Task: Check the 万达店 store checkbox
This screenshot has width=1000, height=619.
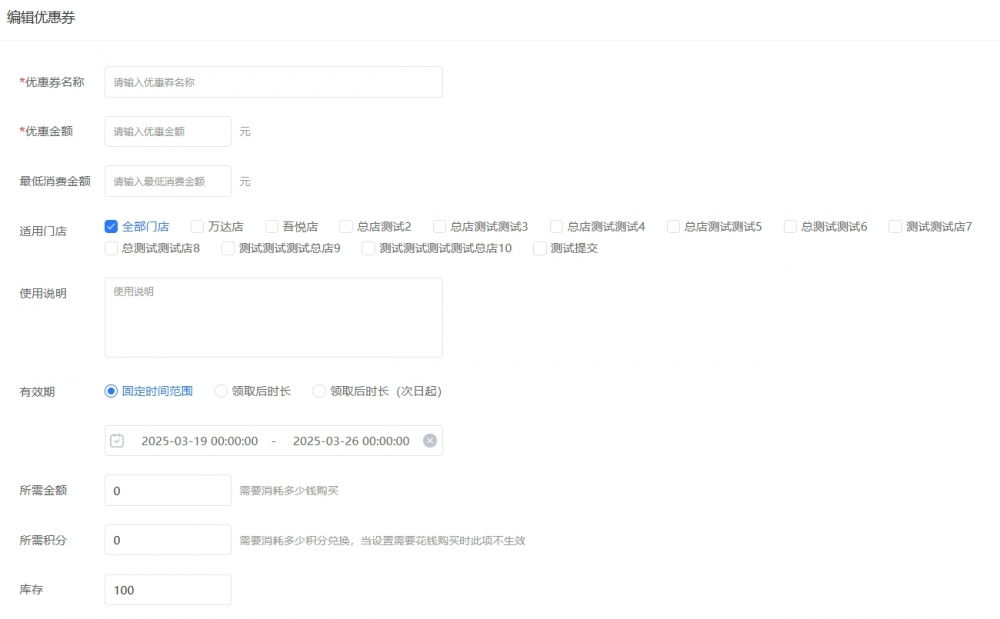Action: coord(196,226)
